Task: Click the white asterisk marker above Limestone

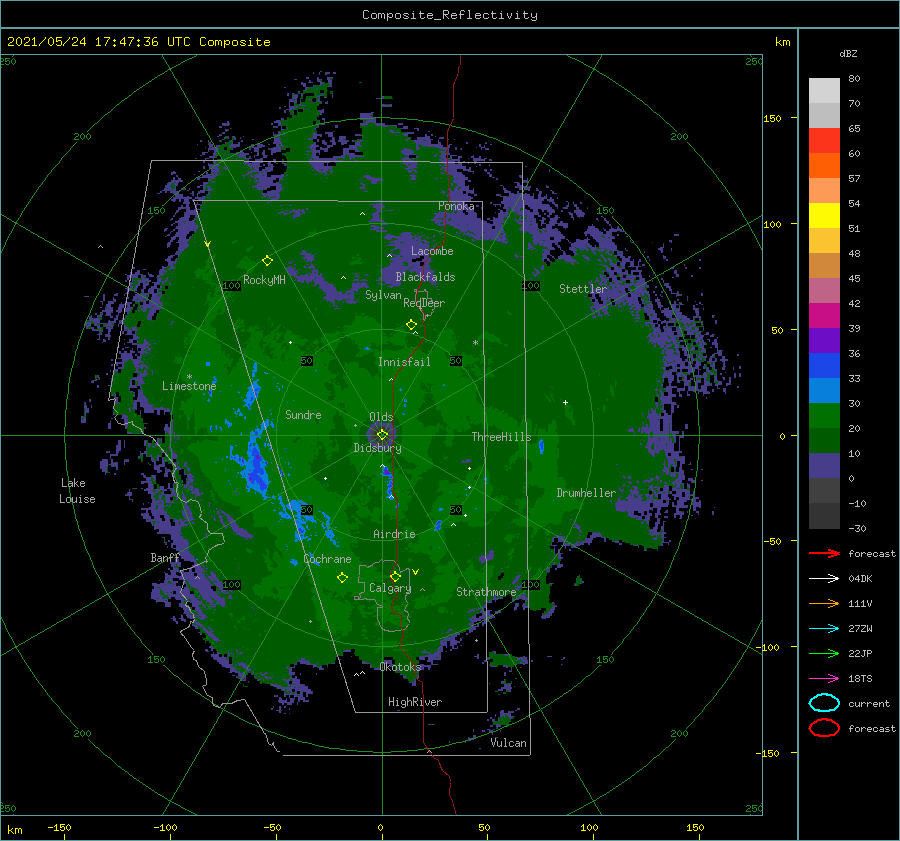Action: [189, 377]
